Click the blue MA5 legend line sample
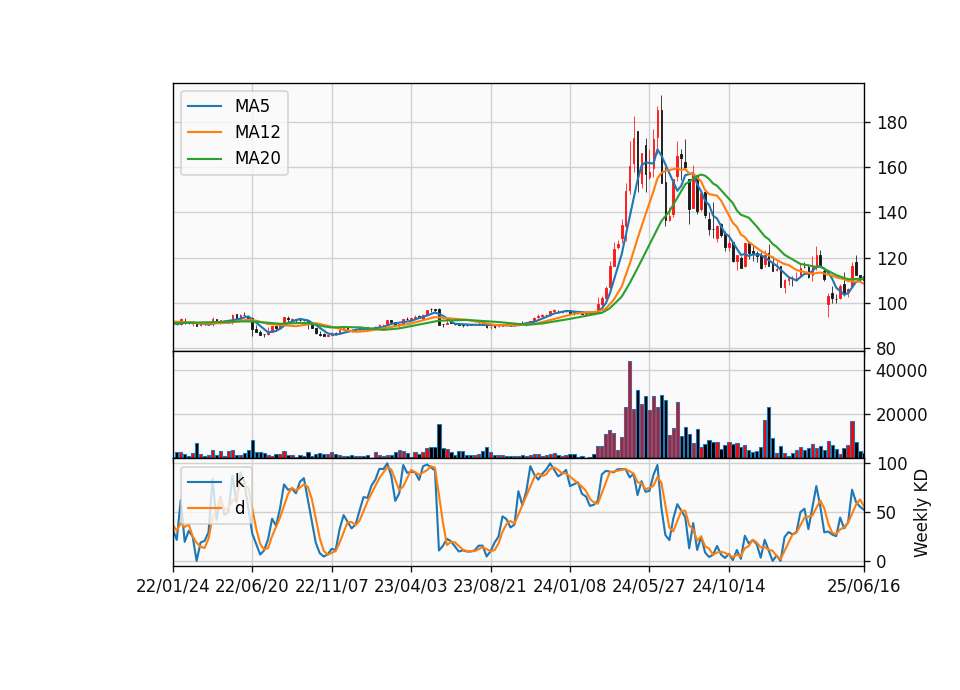The height and width of the screenshot is (690, 960). tap(204, 106)
